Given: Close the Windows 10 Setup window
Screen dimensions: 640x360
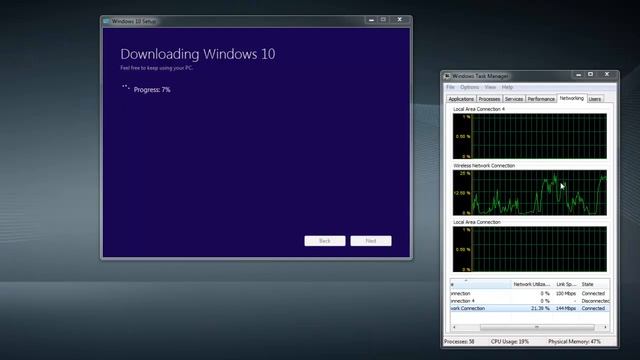Looking at the screenshot, I should click(400, 20).
